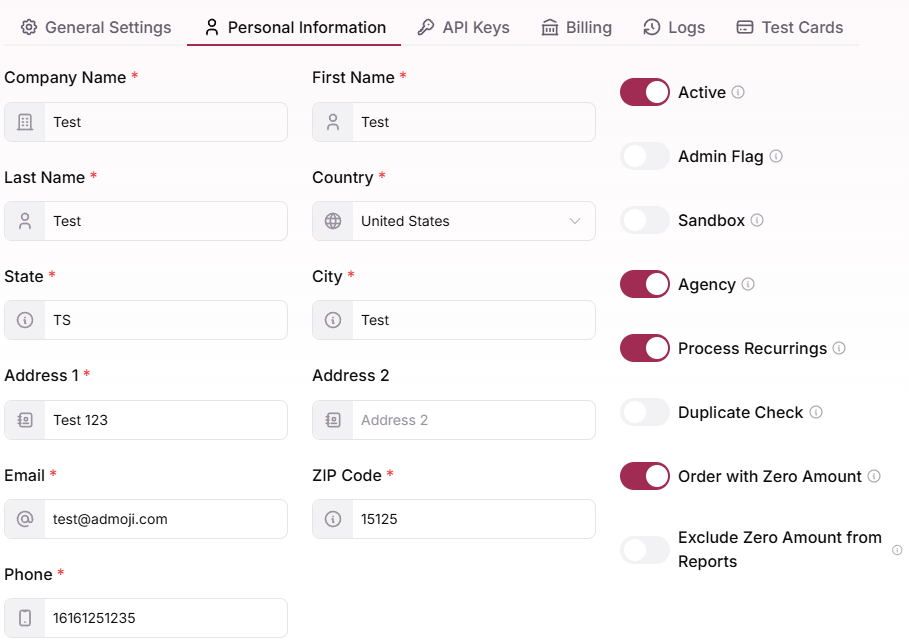Click the City input field

454,320
